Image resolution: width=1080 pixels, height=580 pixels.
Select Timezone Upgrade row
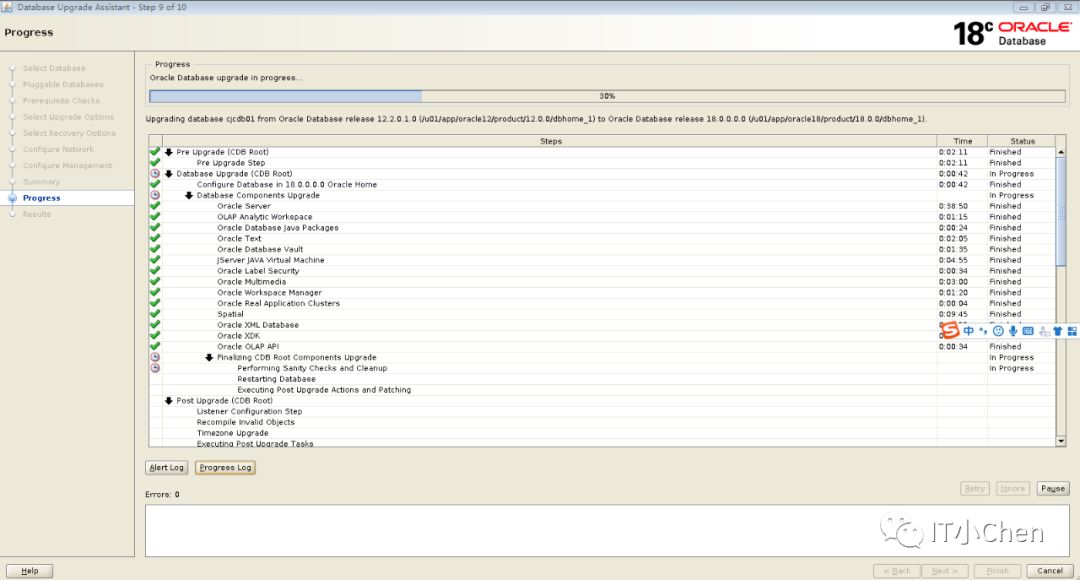pyautogui.click(x=602, y=433)
